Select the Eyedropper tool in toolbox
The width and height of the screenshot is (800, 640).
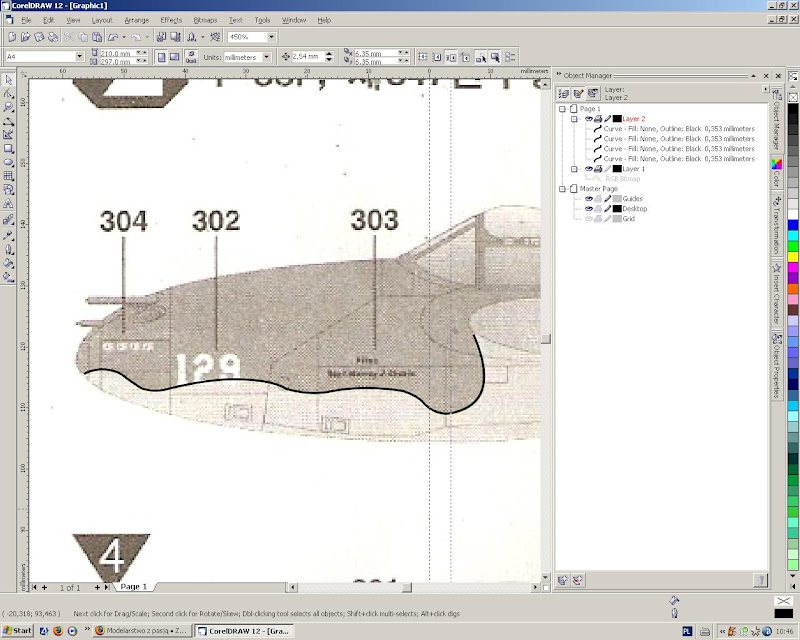[9, 235]
